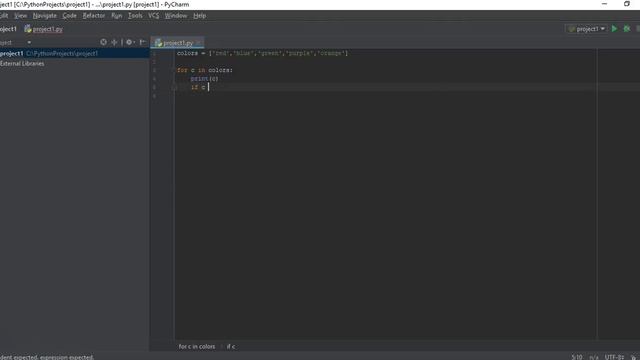Open the Code menu
The width and height of the screenshot is (640, 360).
point(69,16)
